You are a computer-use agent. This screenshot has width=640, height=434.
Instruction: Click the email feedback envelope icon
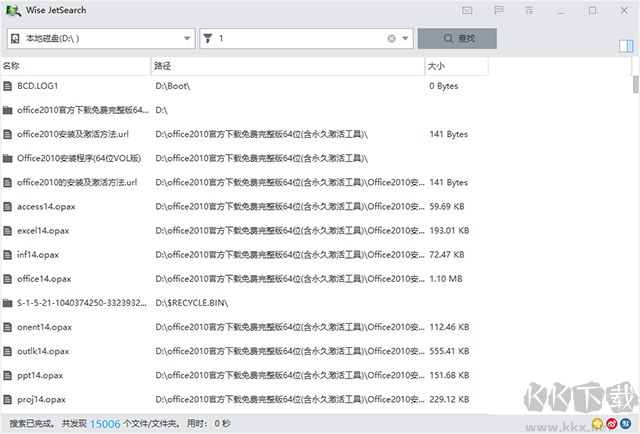467,11
